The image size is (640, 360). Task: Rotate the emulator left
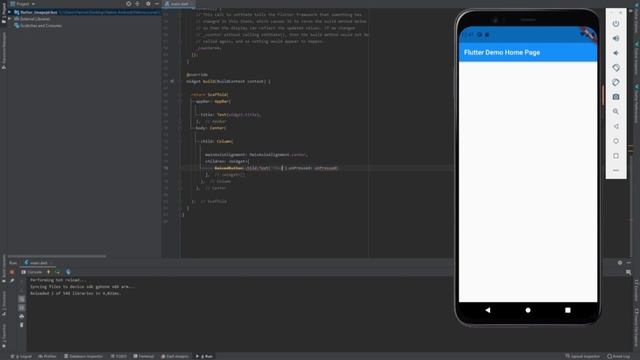[616, 68]
